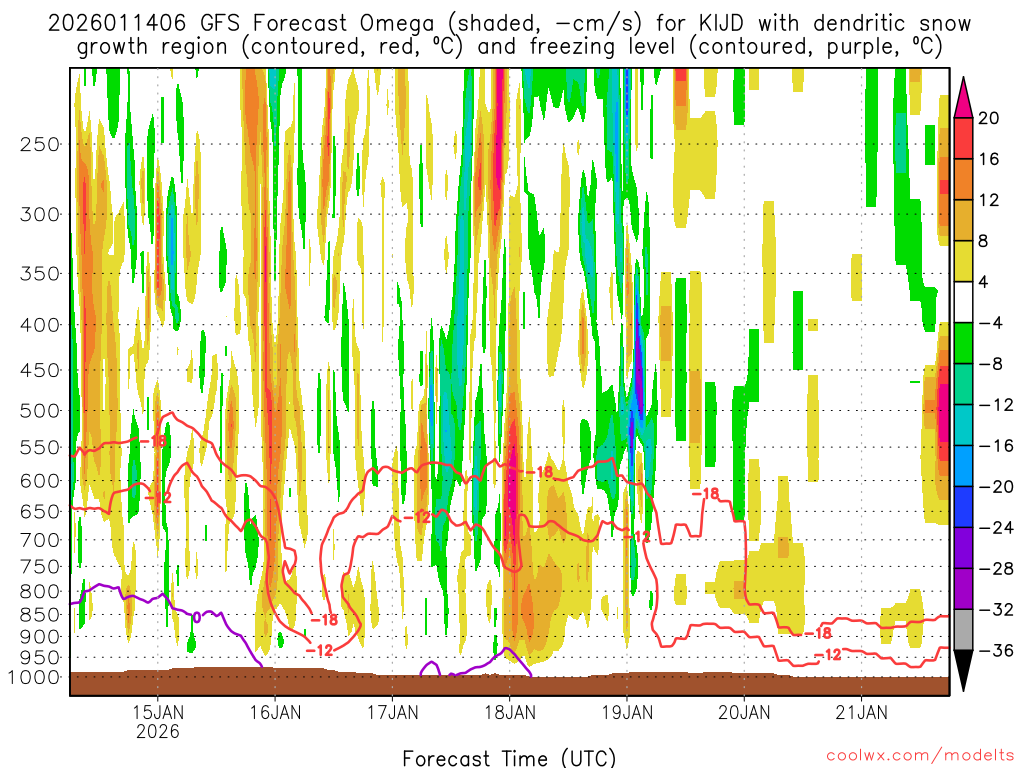Click the 350 pressure level label
Viewport: 1024px width, 768px height.
pyautogui.click(x=40, y=274)
